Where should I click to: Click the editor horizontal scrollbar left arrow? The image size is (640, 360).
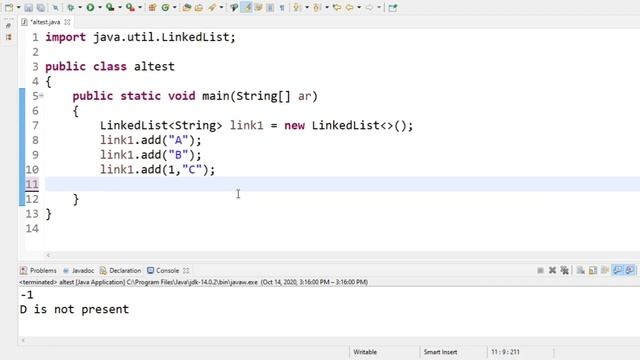pyautogui.click(x=48, y=255)
